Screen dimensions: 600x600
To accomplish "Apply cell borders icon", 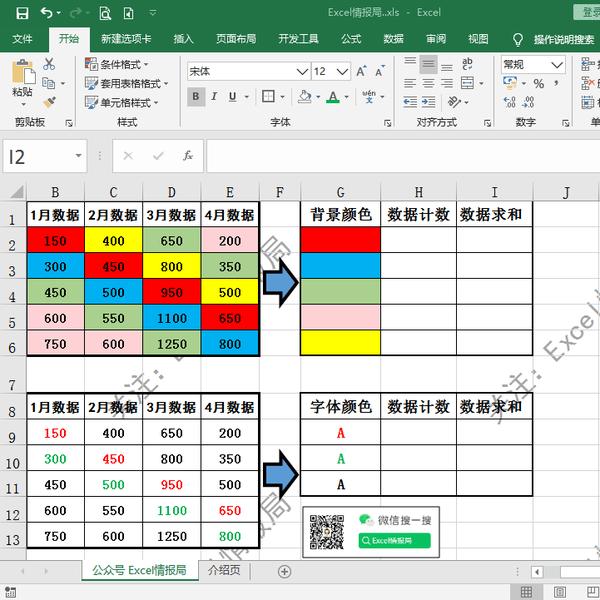I will click(268, 96).
